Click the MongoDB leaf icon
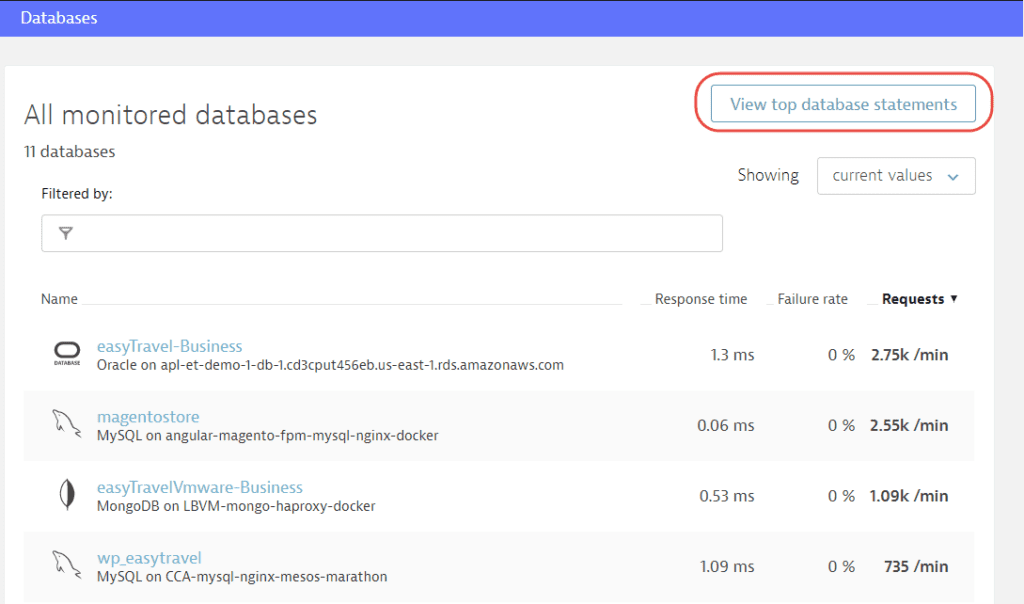This screenshot has height=604, width=1024. [x=67, y=494]
